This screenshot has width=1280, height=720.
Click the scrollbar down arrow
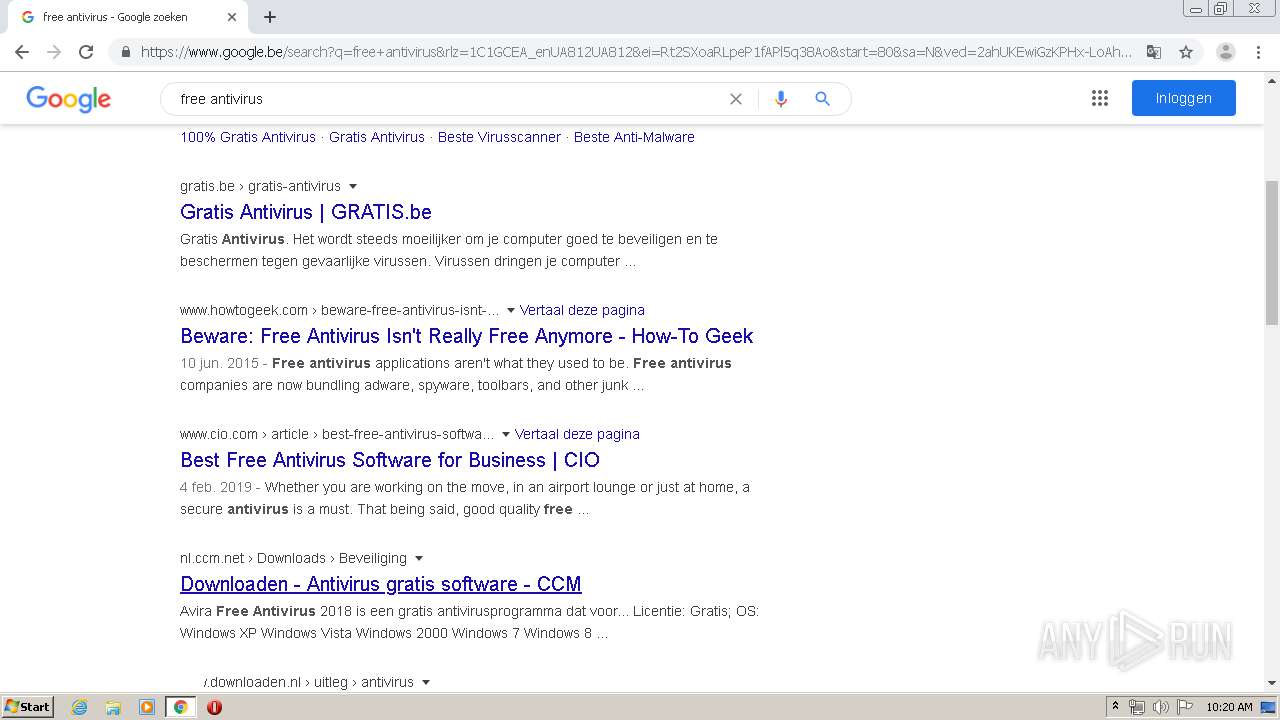[x=1272, y=683]
